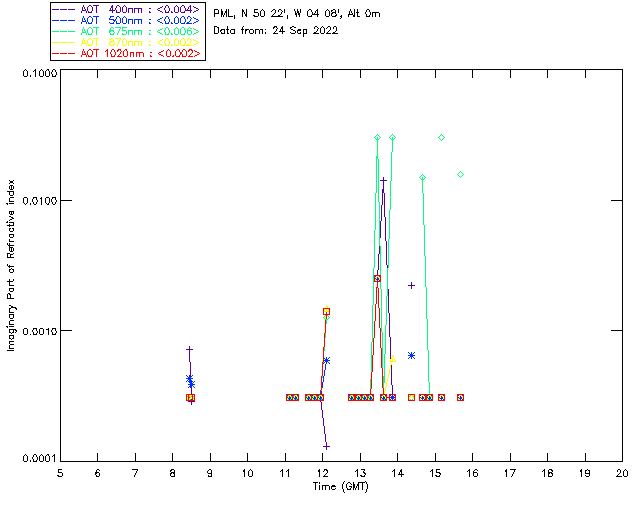Click the red square with blue dot near 0.0025

[x=377, y=278]
